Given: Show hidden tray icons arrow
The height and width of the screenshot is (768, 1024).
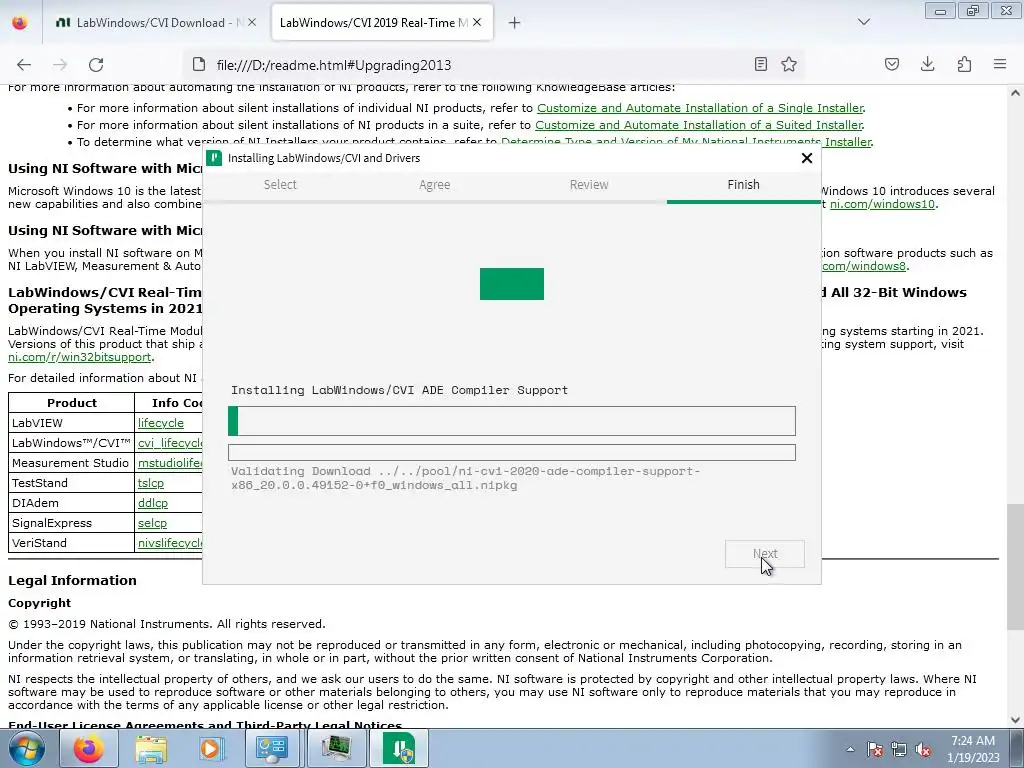Looking at the screenshot, I should pyautogui.click(x=850, y=749).
